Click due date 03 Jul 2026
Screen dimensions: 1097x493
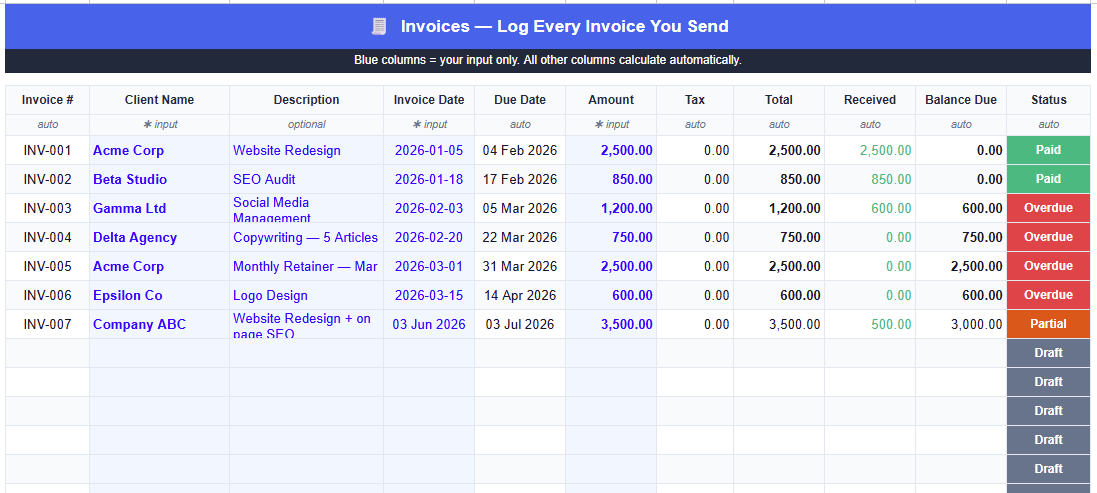coord(520,324)
